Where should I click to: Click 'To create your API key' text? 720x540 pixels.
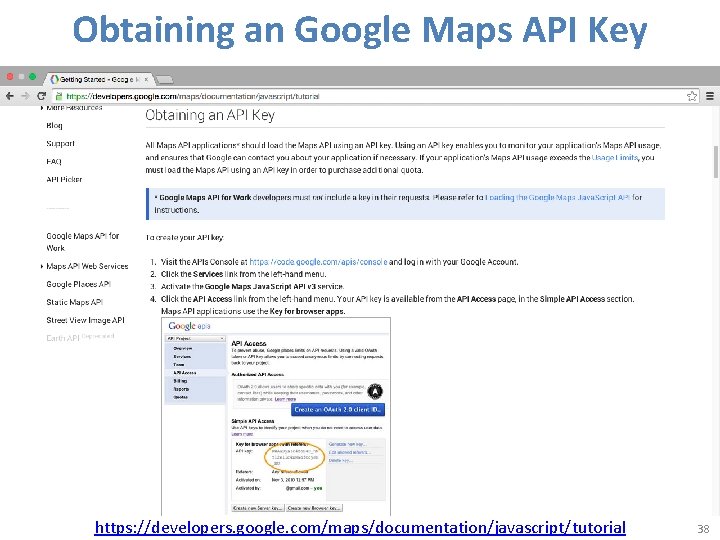pos(184,237)
